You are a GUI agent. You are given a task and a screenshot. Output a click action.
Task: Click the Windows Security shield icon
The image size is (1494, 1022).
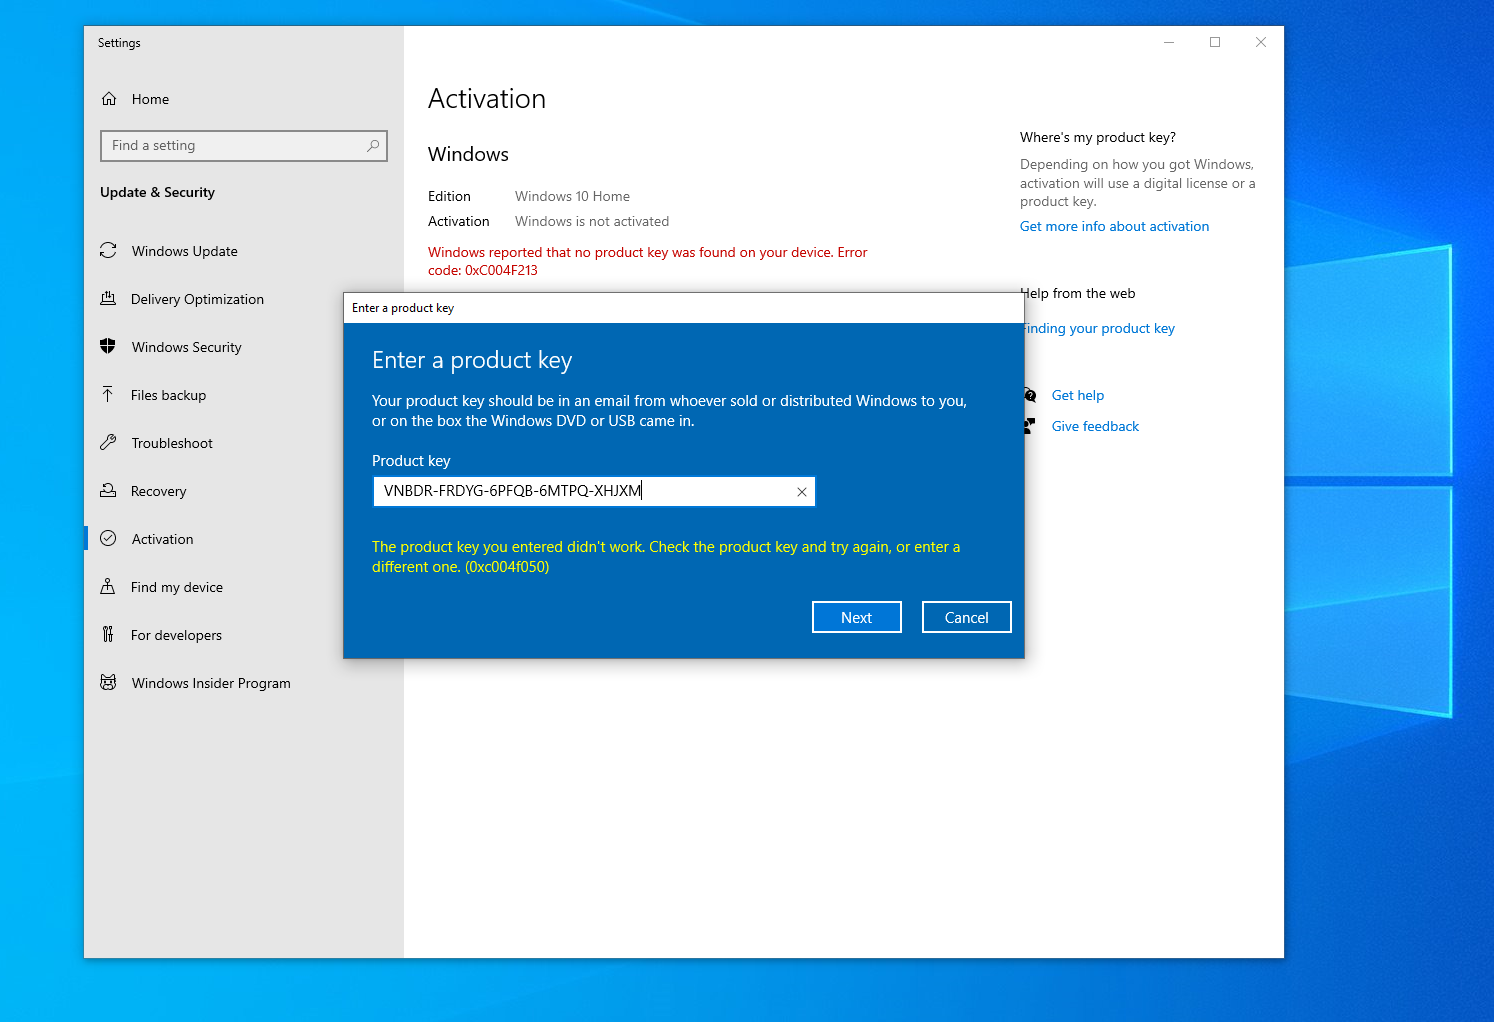click(x=108, y=347)
